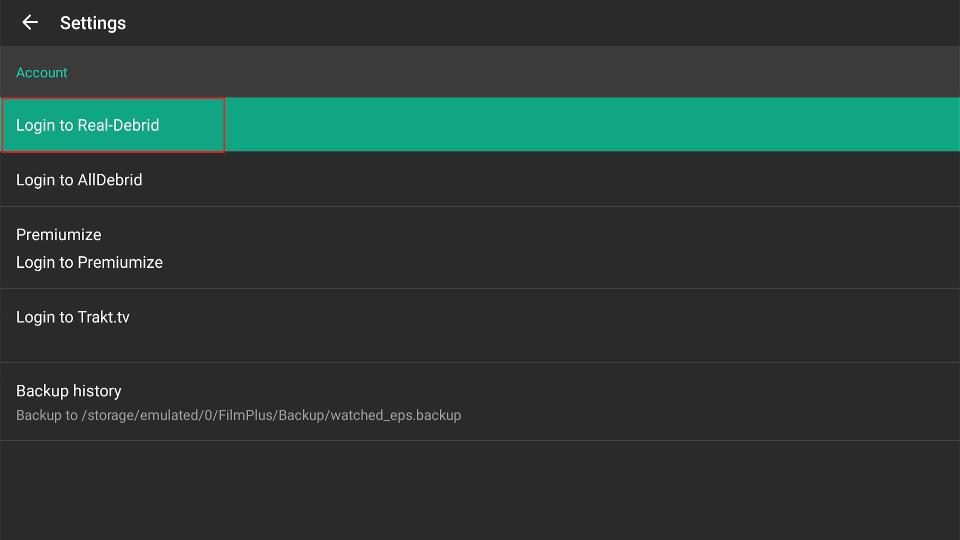Click the red-outlined Real-Debrid box
The width and height of the screenshot is (960, 540).
pos(113,125)
